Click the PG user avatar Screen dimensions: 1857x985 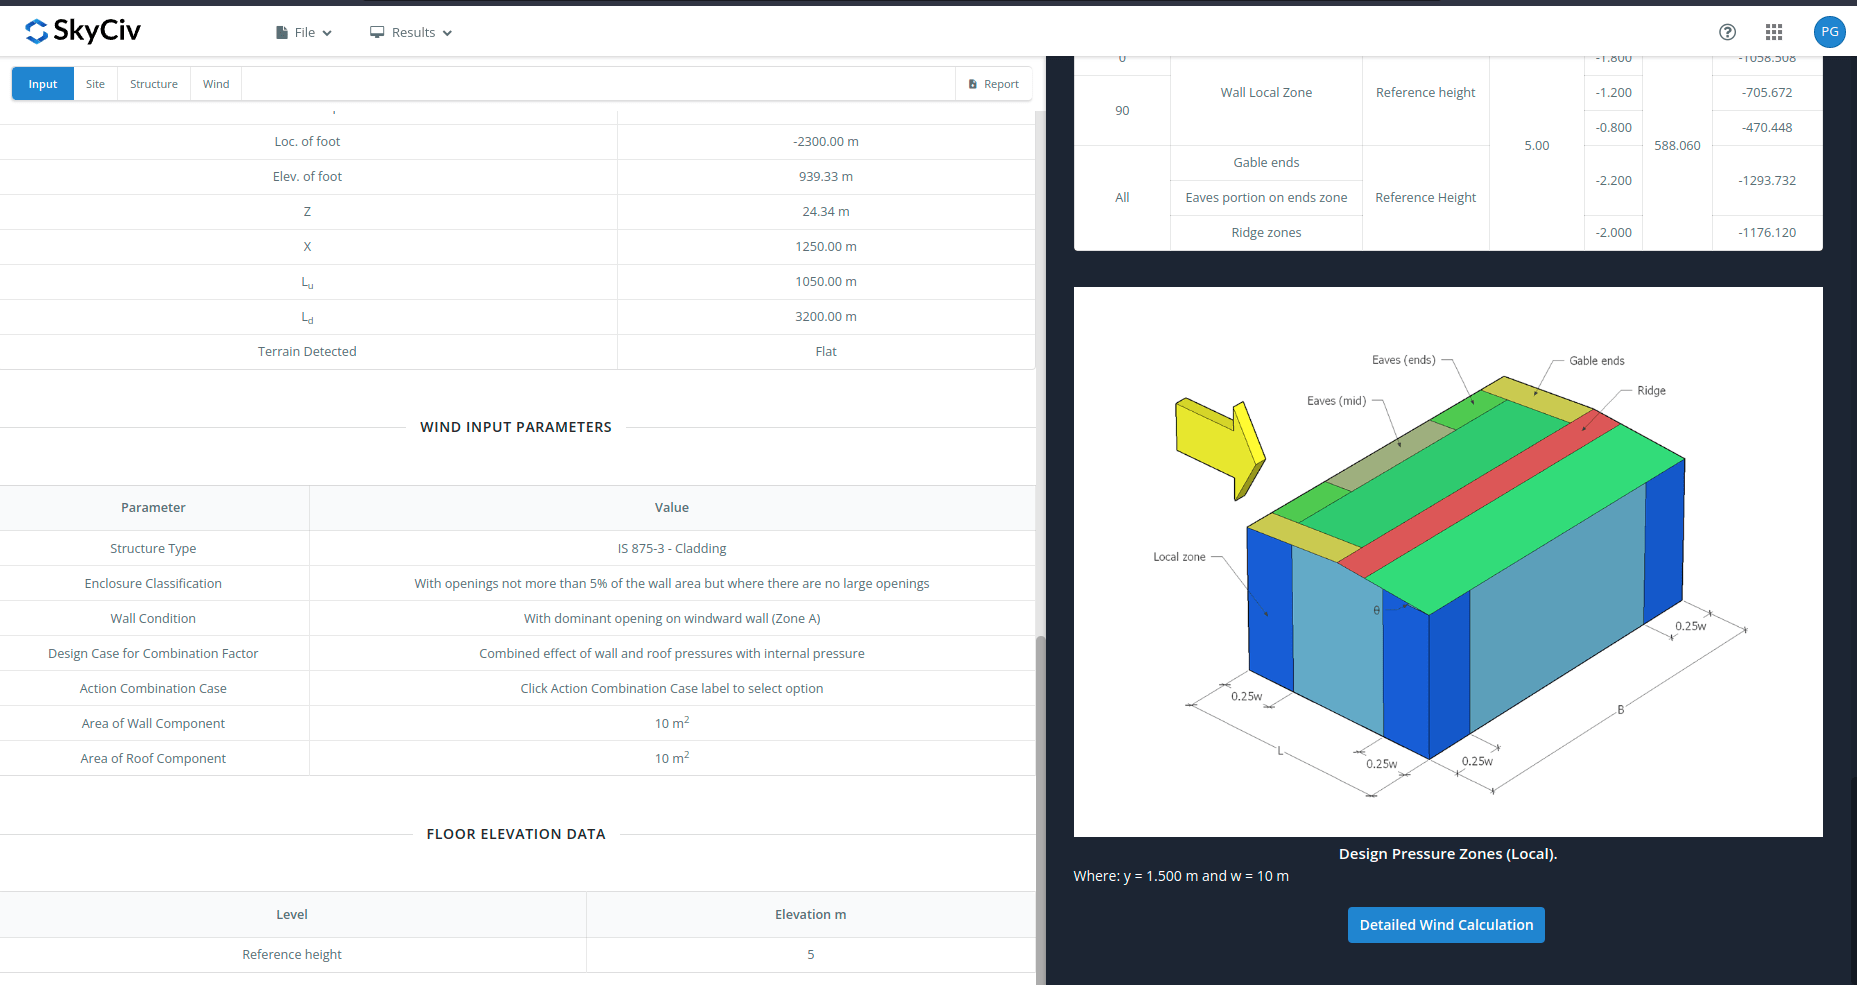coord(1829,32)
